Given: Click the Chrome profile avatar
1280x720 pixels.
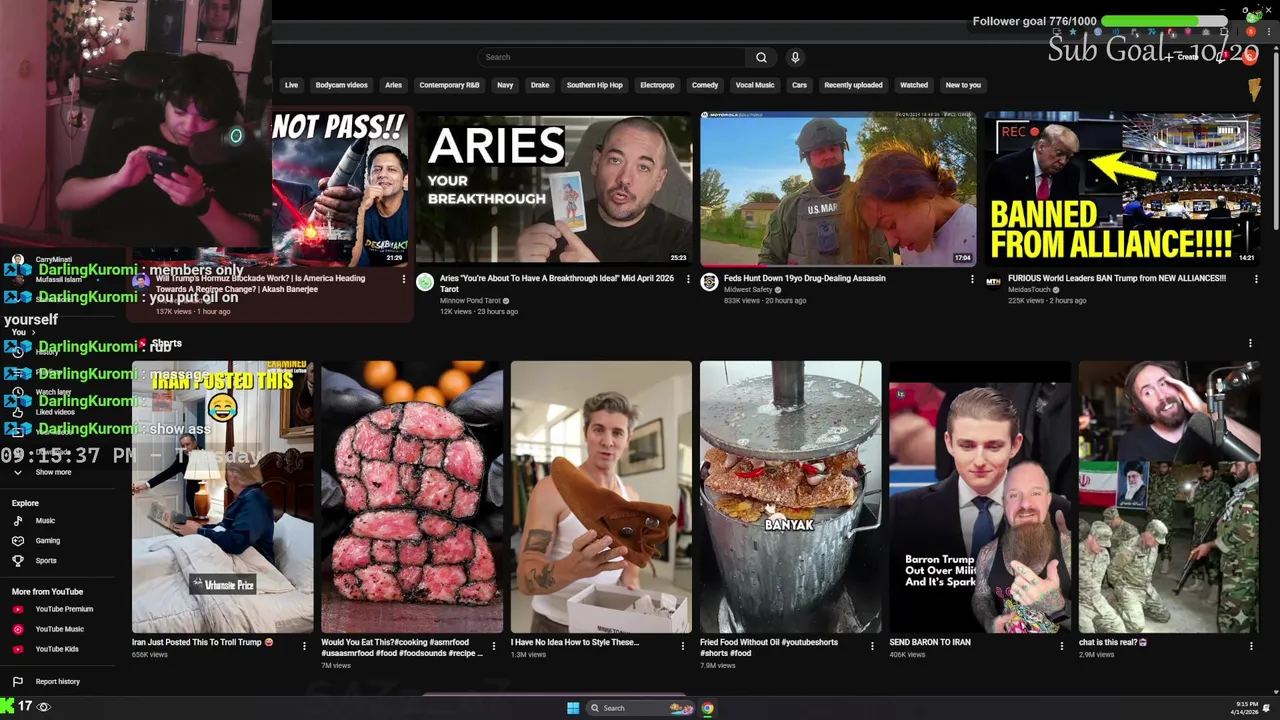Looking at the screenshot, I should click(1251, 31).
